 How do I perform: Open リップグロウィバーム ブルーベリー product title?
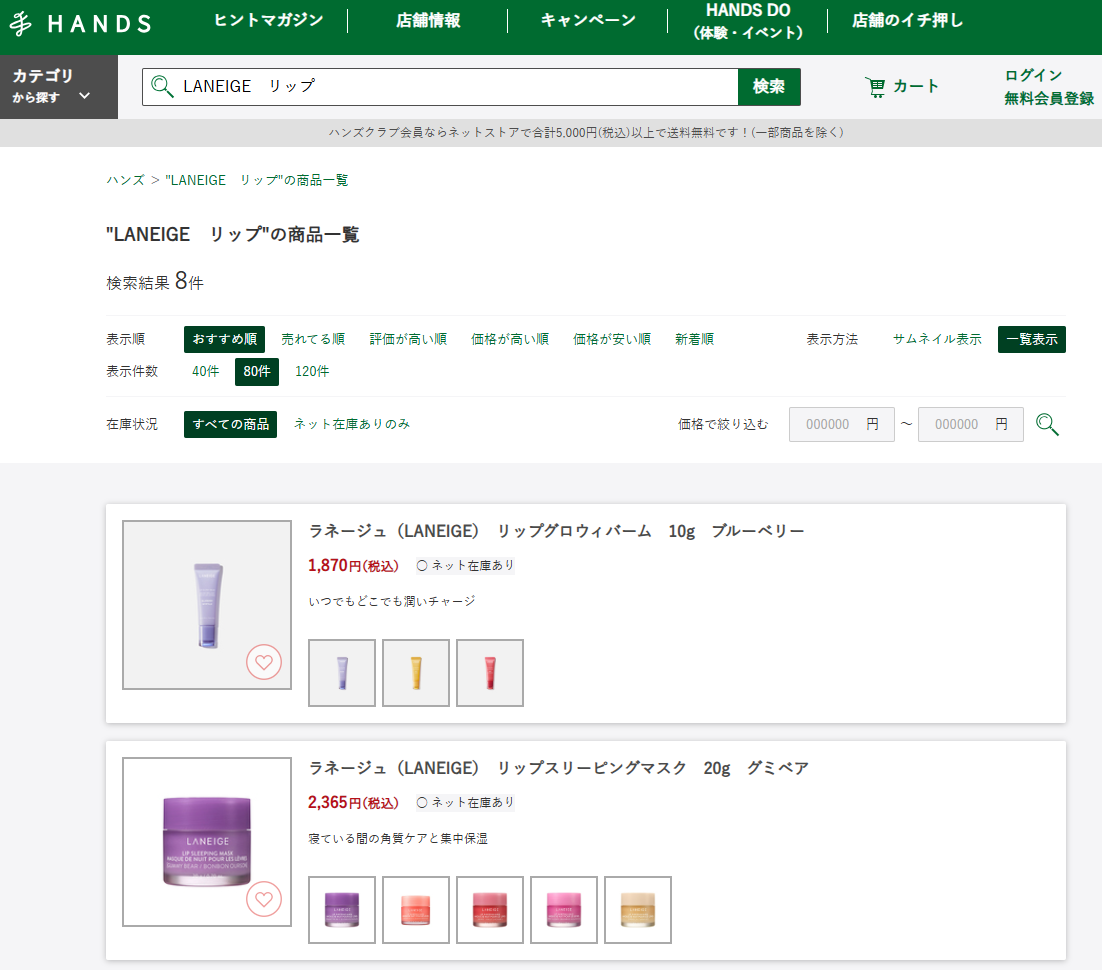pyautogui.click(x=556, y=531)
